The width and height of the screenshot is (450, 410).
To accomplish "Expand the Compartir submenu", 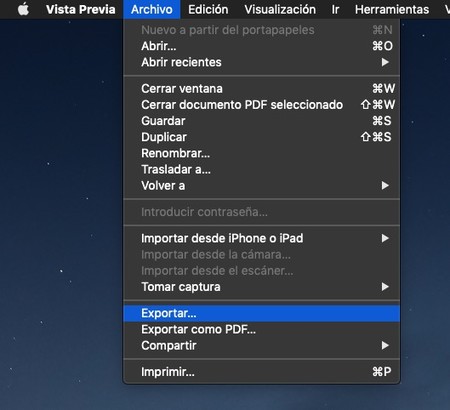I will pyautogui.click(x=262, y=346).
